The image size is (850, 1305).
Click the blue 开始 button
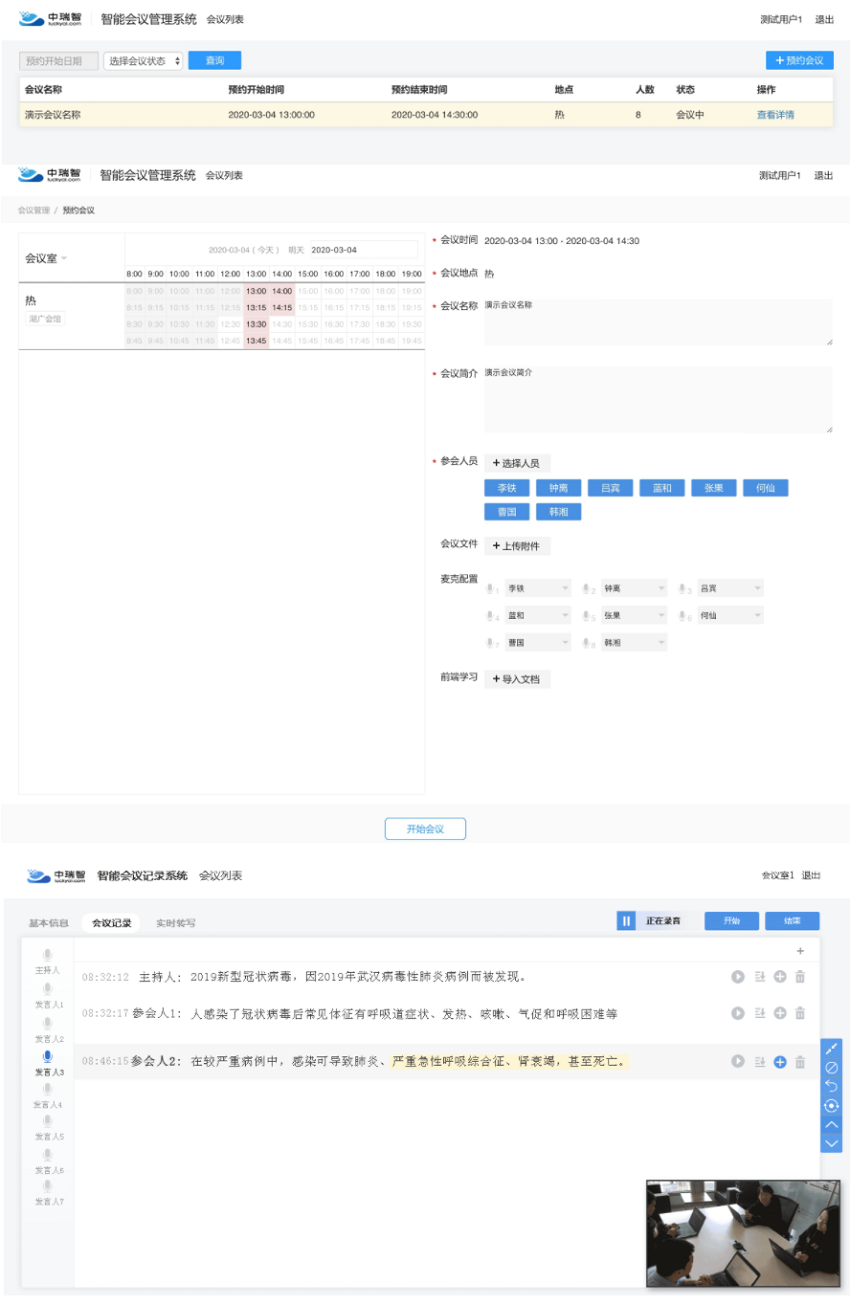pyautogui.click(x=731, y=921)
